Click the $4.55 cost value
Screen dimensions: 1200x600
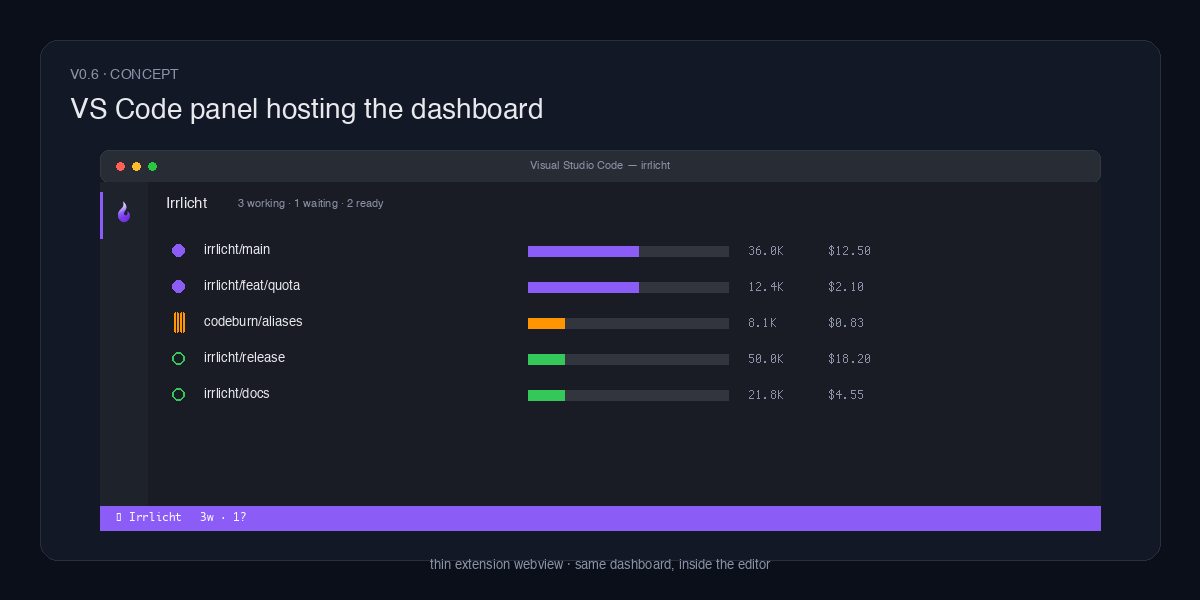pos(846,395)
